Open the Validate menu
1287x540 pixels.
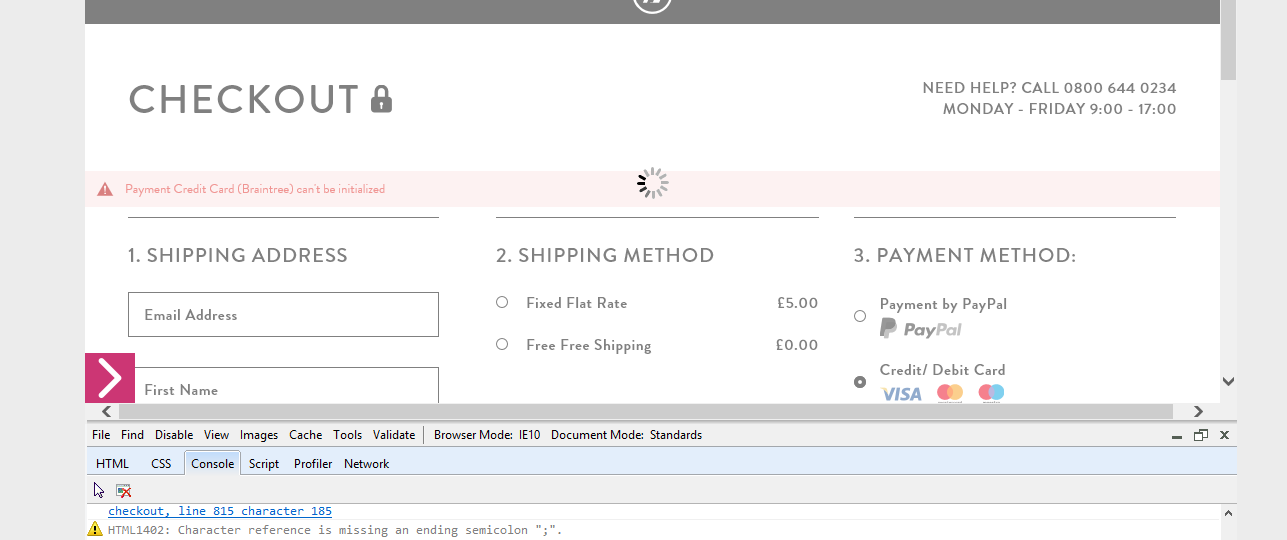coord(394,435)
